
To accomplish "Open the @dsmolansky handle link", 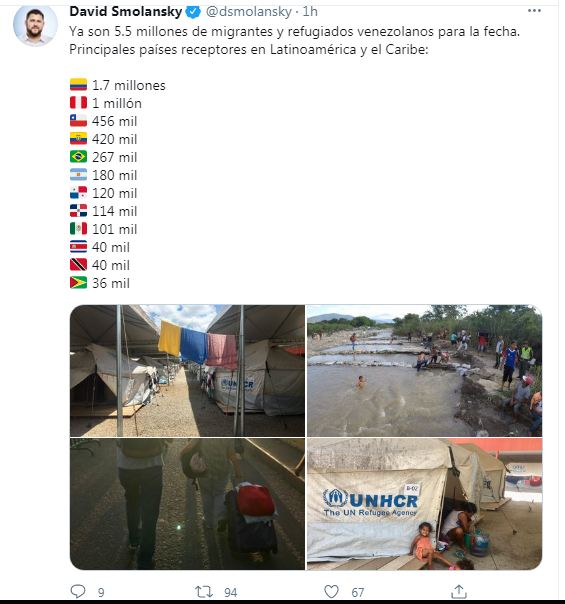I will [x=249, y=12].
